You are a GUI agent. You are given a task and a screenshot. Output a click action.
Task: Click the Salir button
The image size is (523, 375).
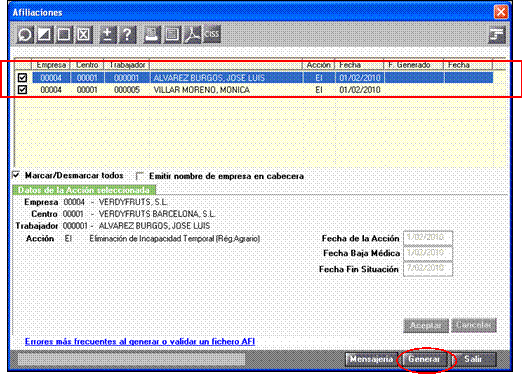click(473, 359)
